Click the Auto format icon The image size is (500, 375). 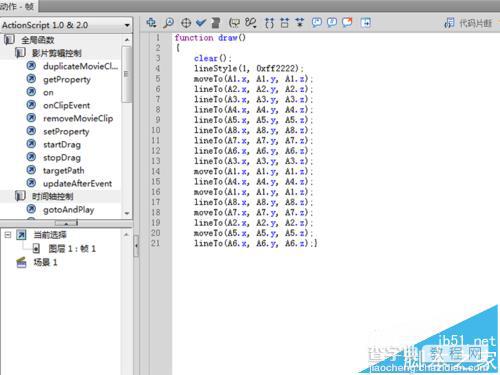(x=216, y=23)
